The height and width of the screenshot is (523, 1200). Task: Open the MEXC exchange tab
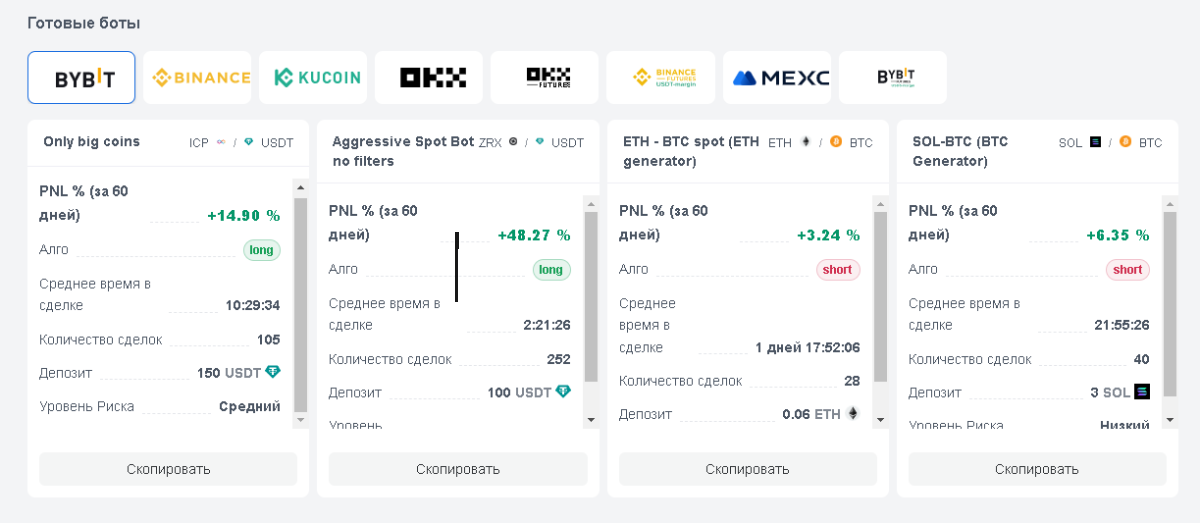[777, 78]
